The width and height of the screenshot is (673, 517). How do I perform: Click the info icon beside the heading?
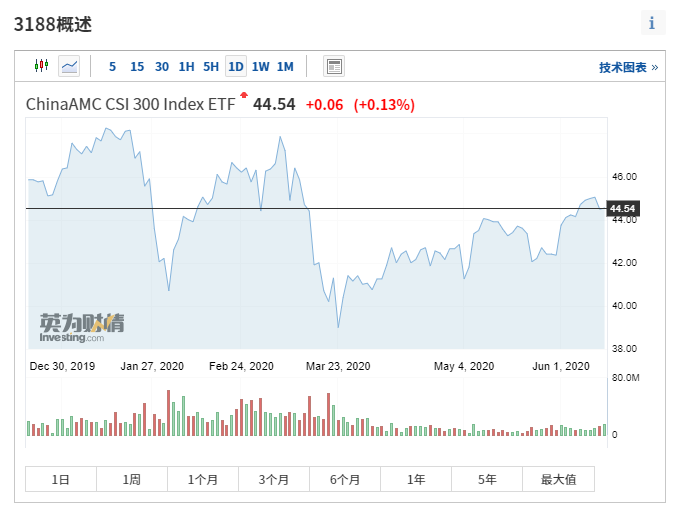(x=652, y=23)
